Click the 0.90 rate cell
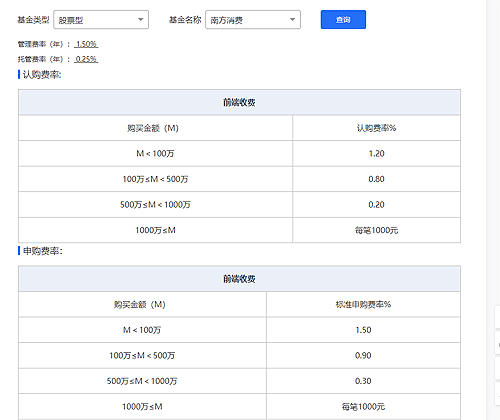This screenshot has width=500, height=420. [363, 355]
